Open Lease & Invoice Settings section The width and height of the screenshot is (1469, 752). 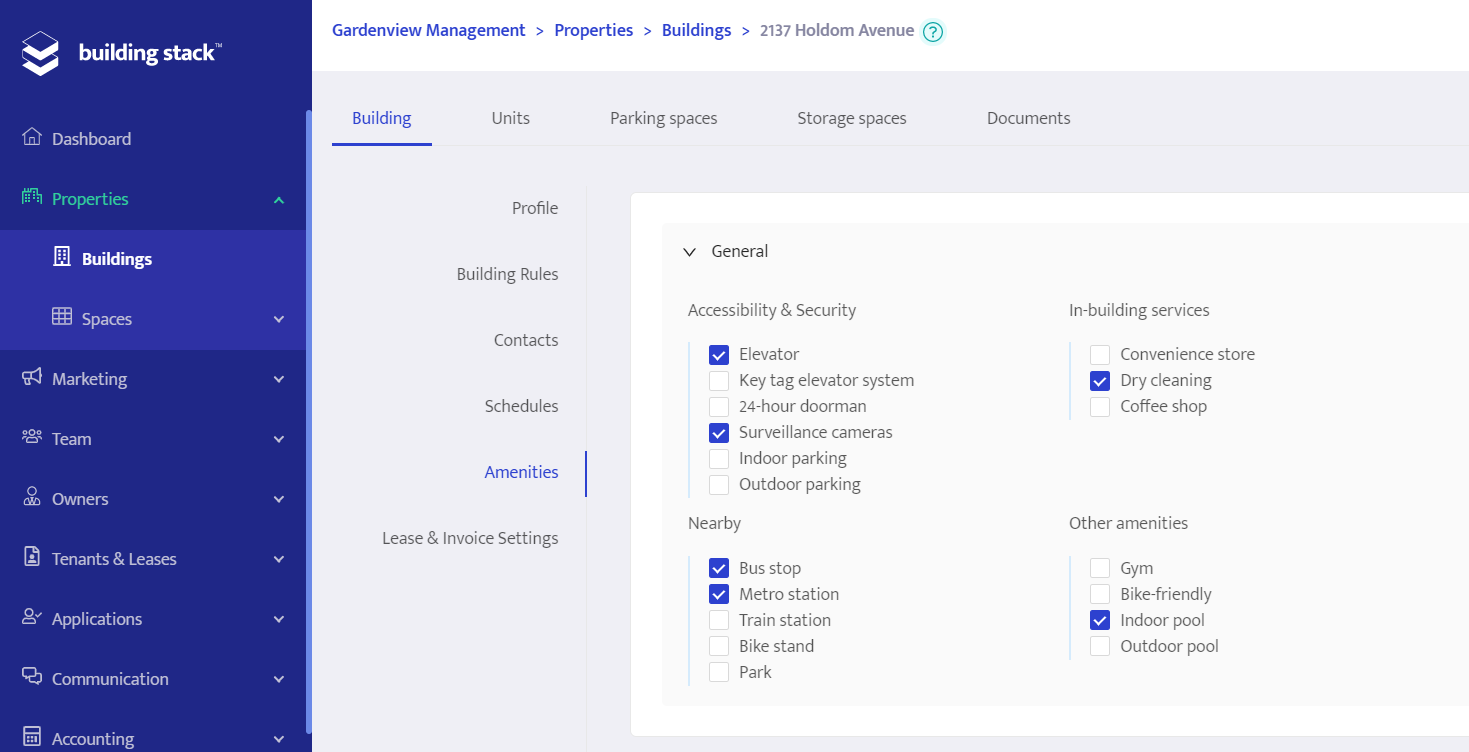(470, 538)
